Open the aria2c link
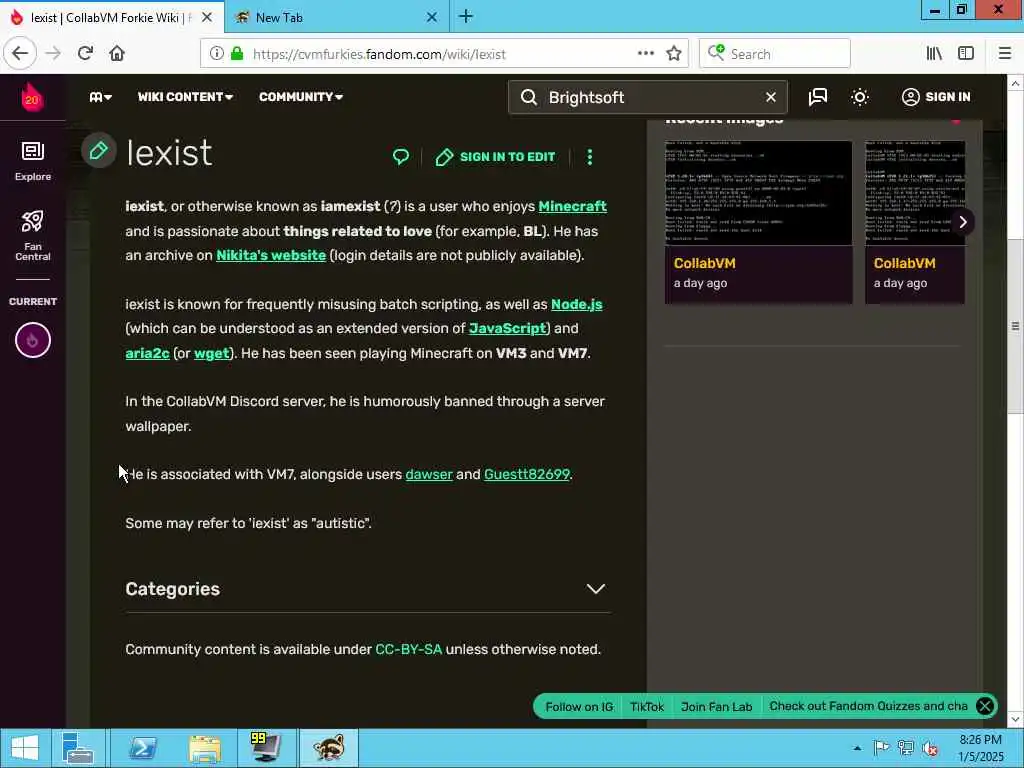This screenshot has width=1024, height=768. tap(148, 353)
